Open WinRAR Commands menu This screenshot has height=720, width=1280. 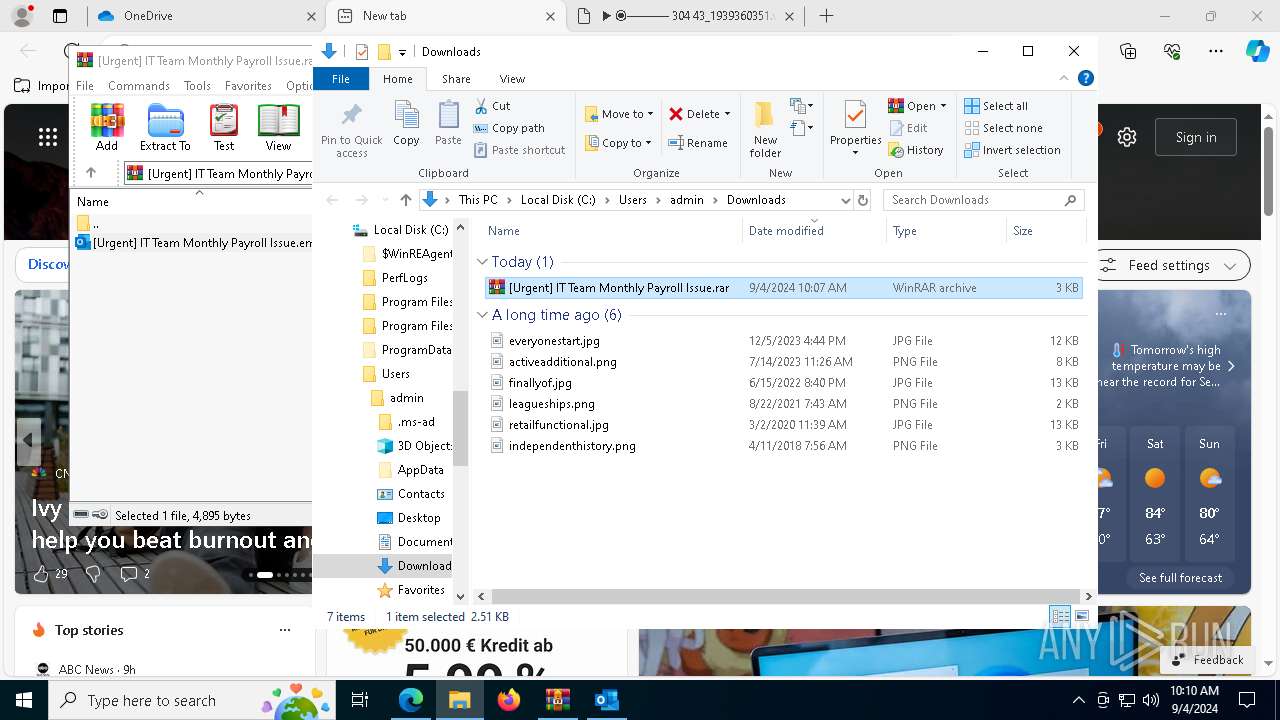(x=139, y=86)
